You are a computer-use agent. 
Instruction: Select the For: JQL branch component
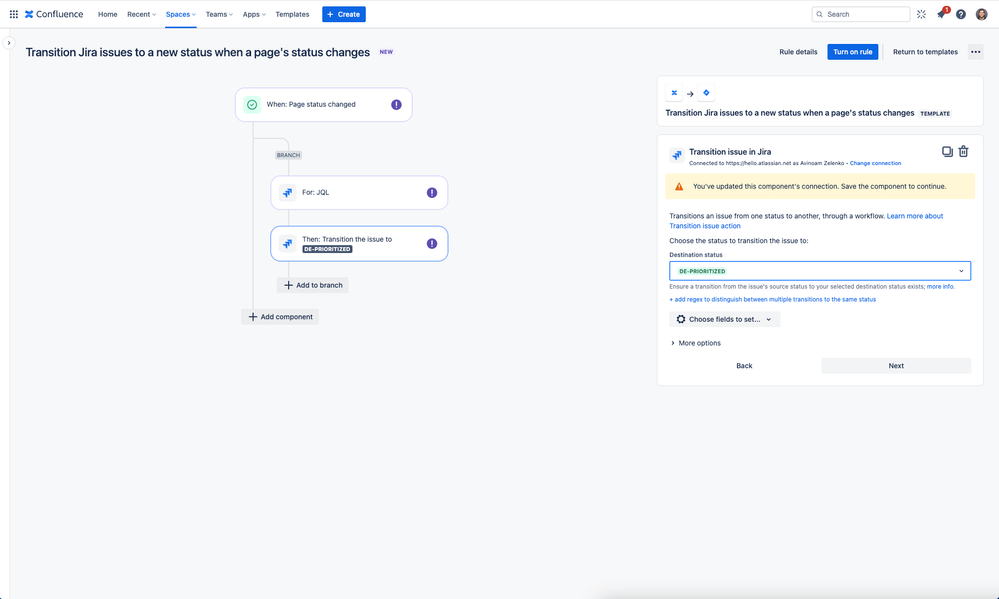coord(359,192)
